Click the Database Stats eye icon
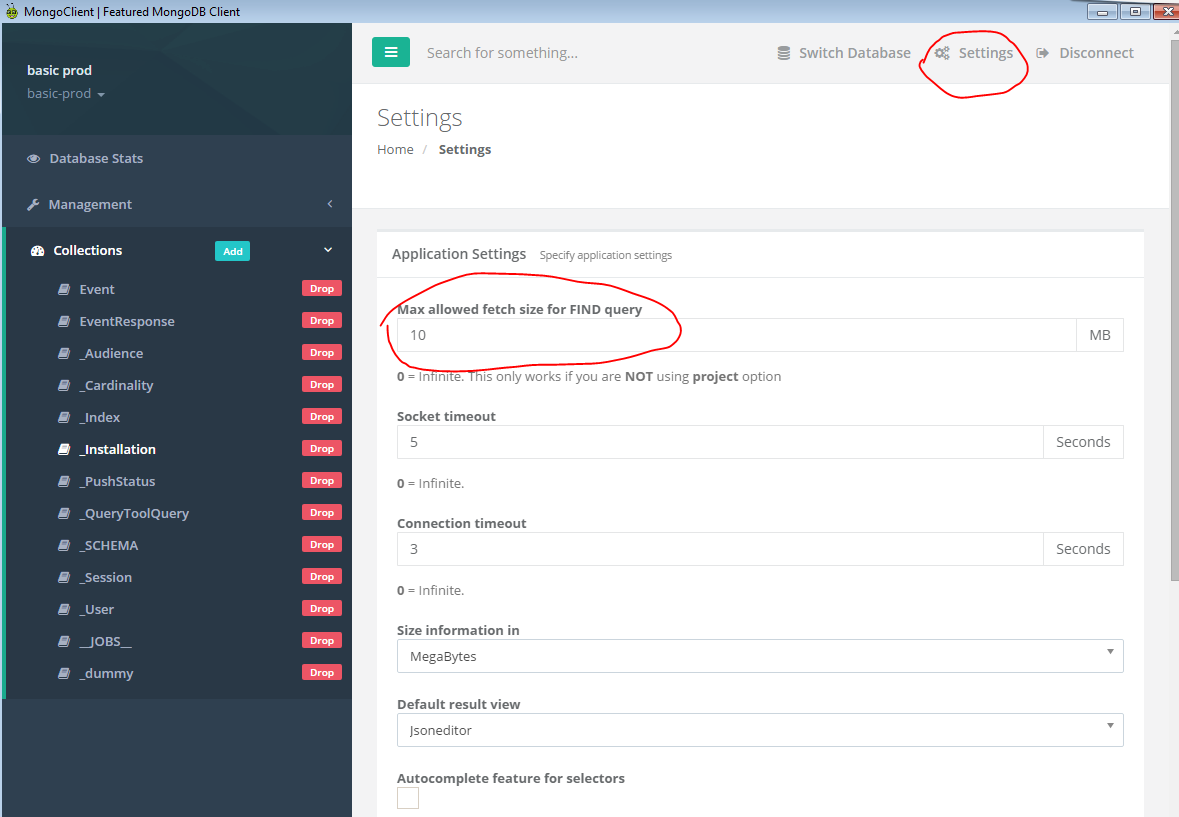The image size is (1179, 817). (34, 159)
